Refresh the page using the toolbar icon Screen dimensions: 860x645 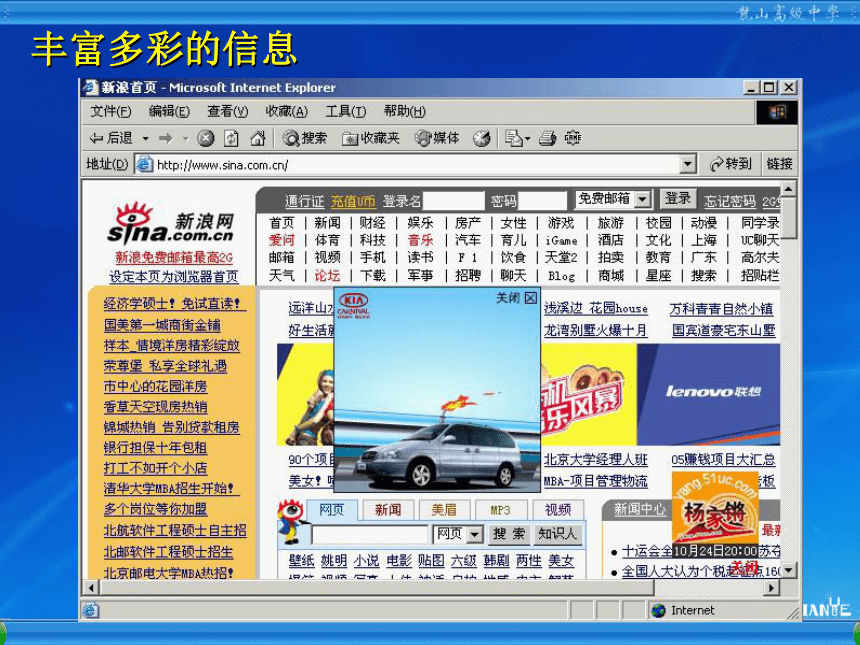pyautogui.click(x=231, y=138)
